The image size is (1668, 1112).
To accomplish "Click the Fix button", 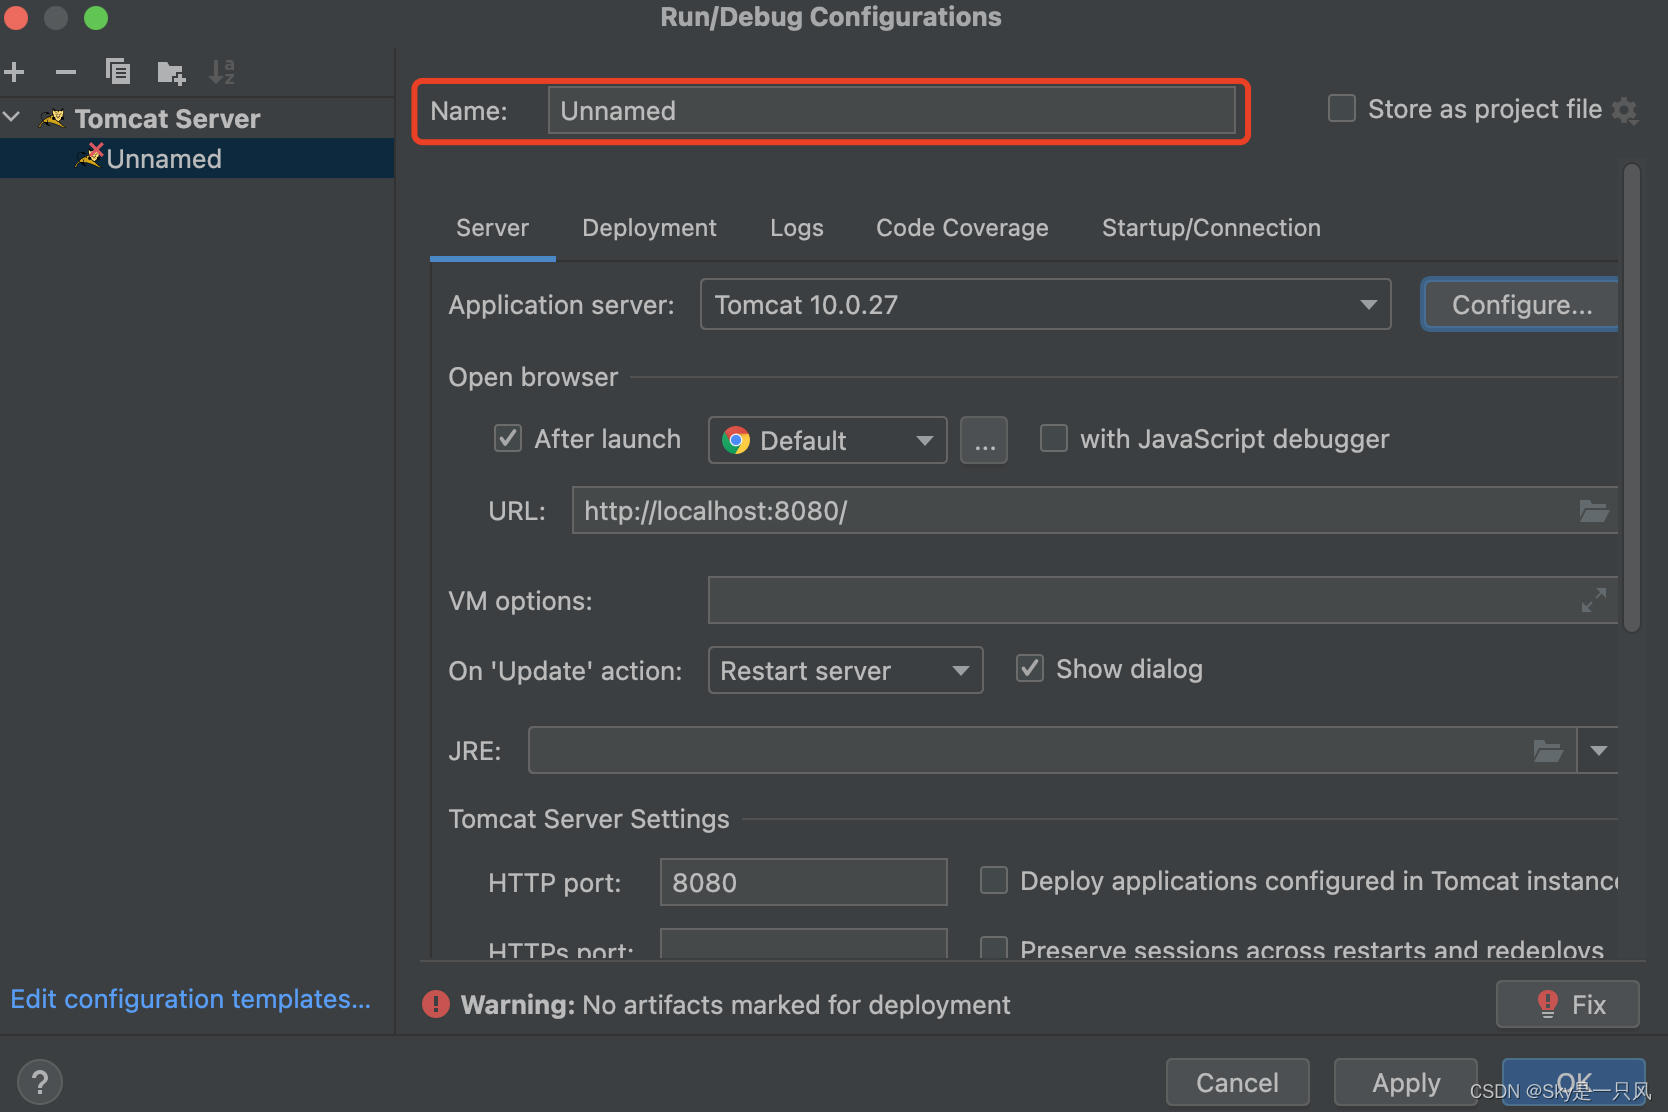I will [1568, 1004].
